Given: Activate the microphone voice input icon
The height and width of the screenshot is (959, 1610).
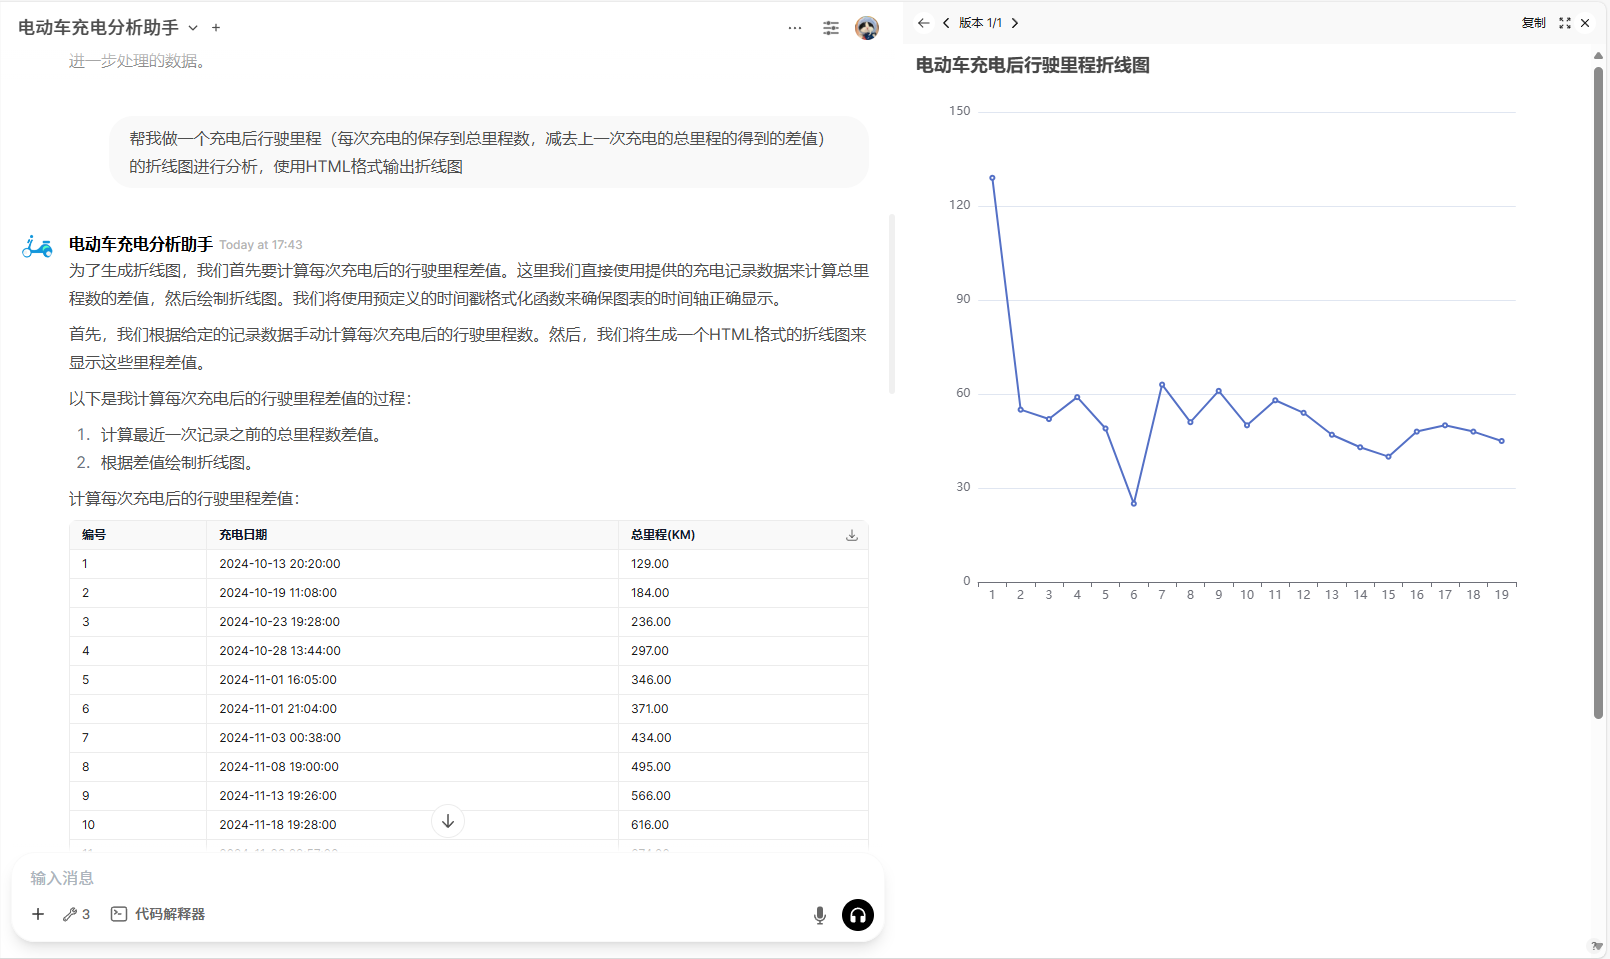Looking at the screenshot, I should 819,914.
